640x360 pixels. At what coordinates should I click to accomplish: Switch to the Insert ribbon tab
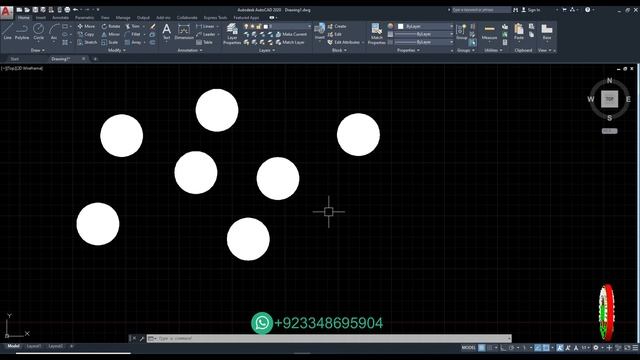pyautogui.click(x=41, y=18)
